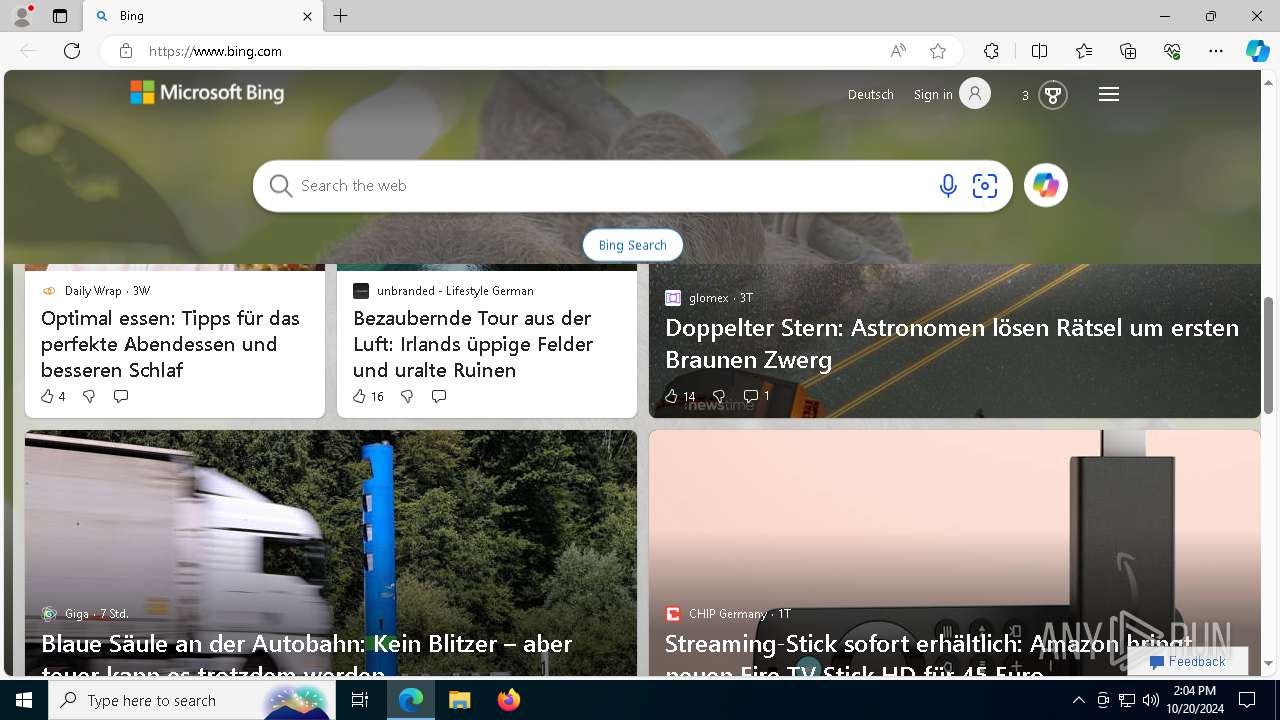Screen dimensions: 1280x720
Task: Open Optimal essen article headline
Action: point(170,344)
